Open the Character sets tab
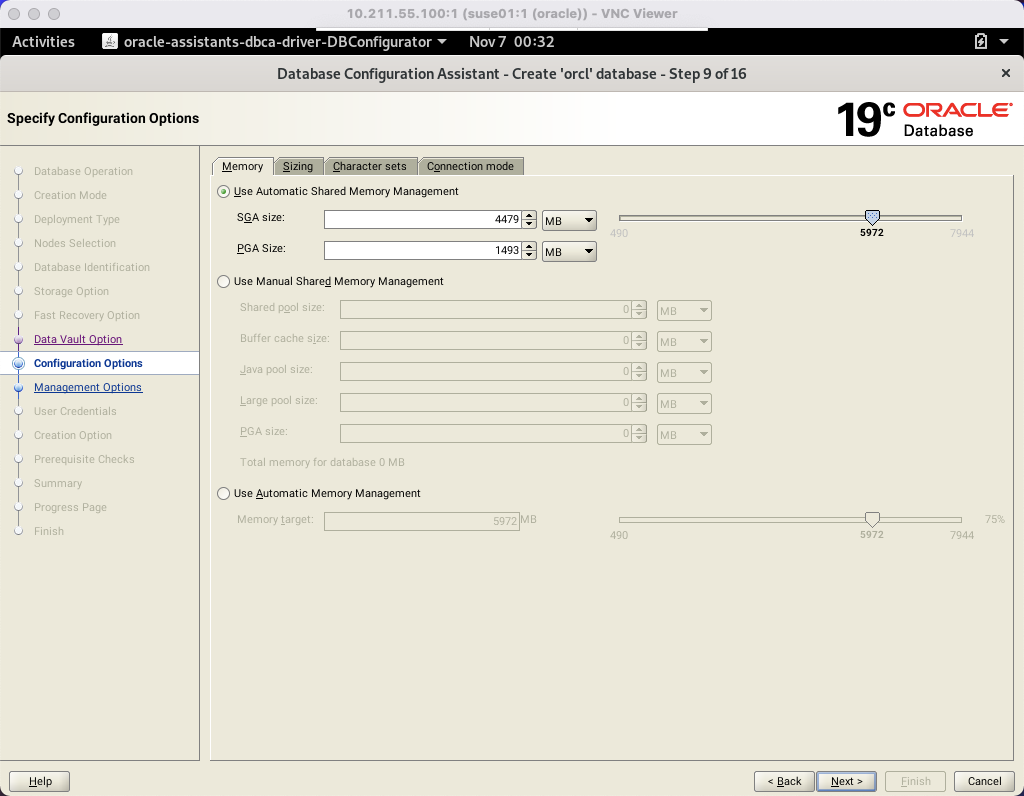 [370, 167]
